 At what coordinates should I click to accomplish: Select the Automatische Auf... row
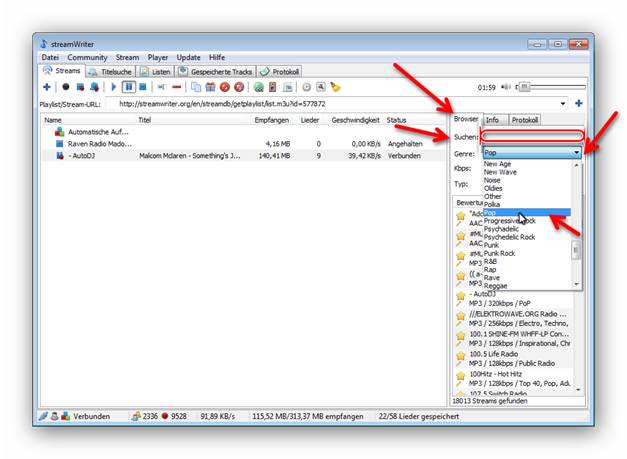(244, 132)
